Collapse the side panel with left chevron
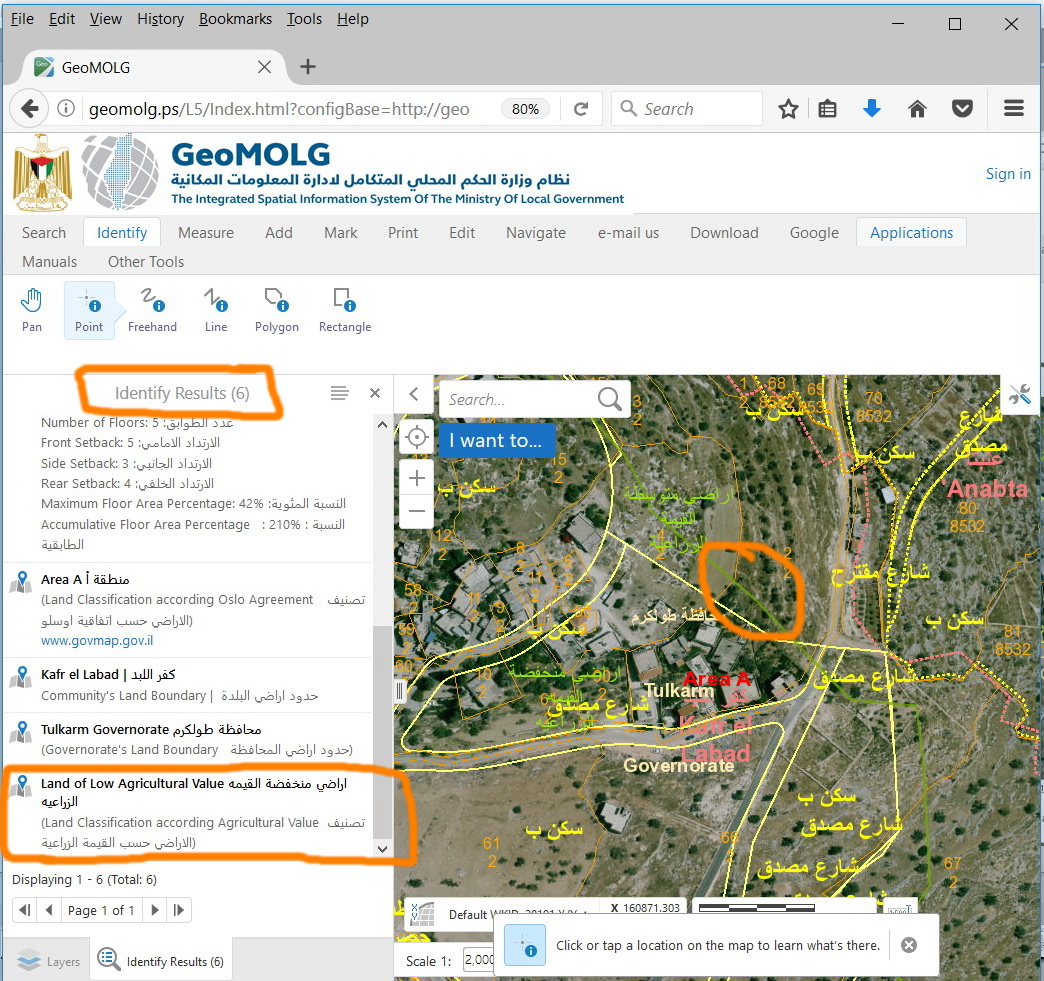 tap(413, 394)
